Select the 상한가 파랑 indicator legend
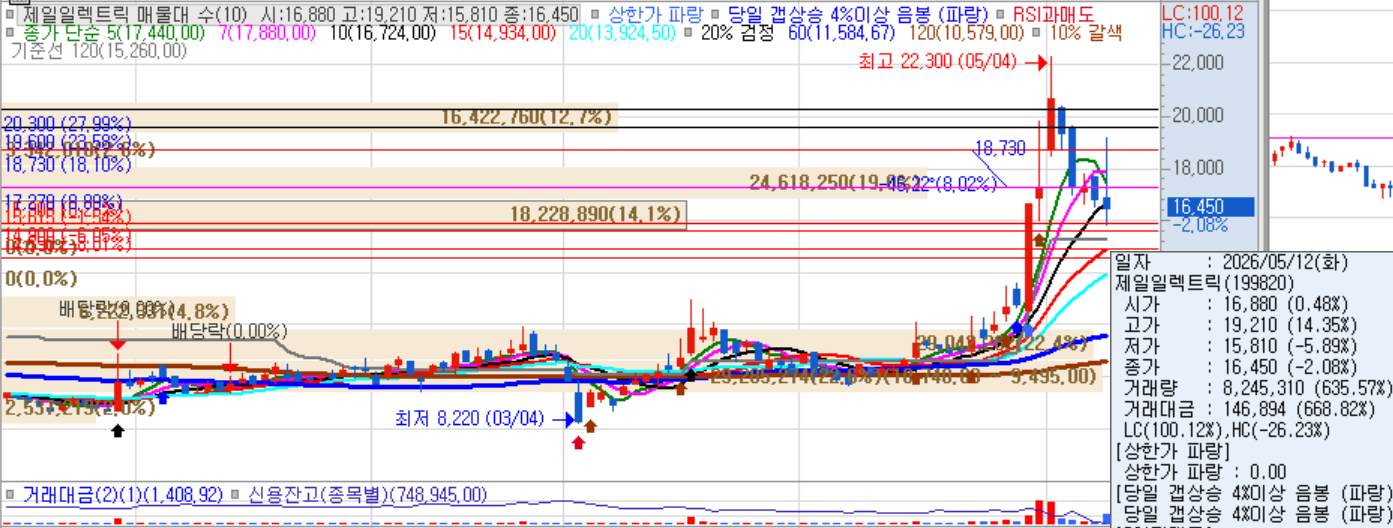Screen dimensions: 1393x528 coord(654,15)
